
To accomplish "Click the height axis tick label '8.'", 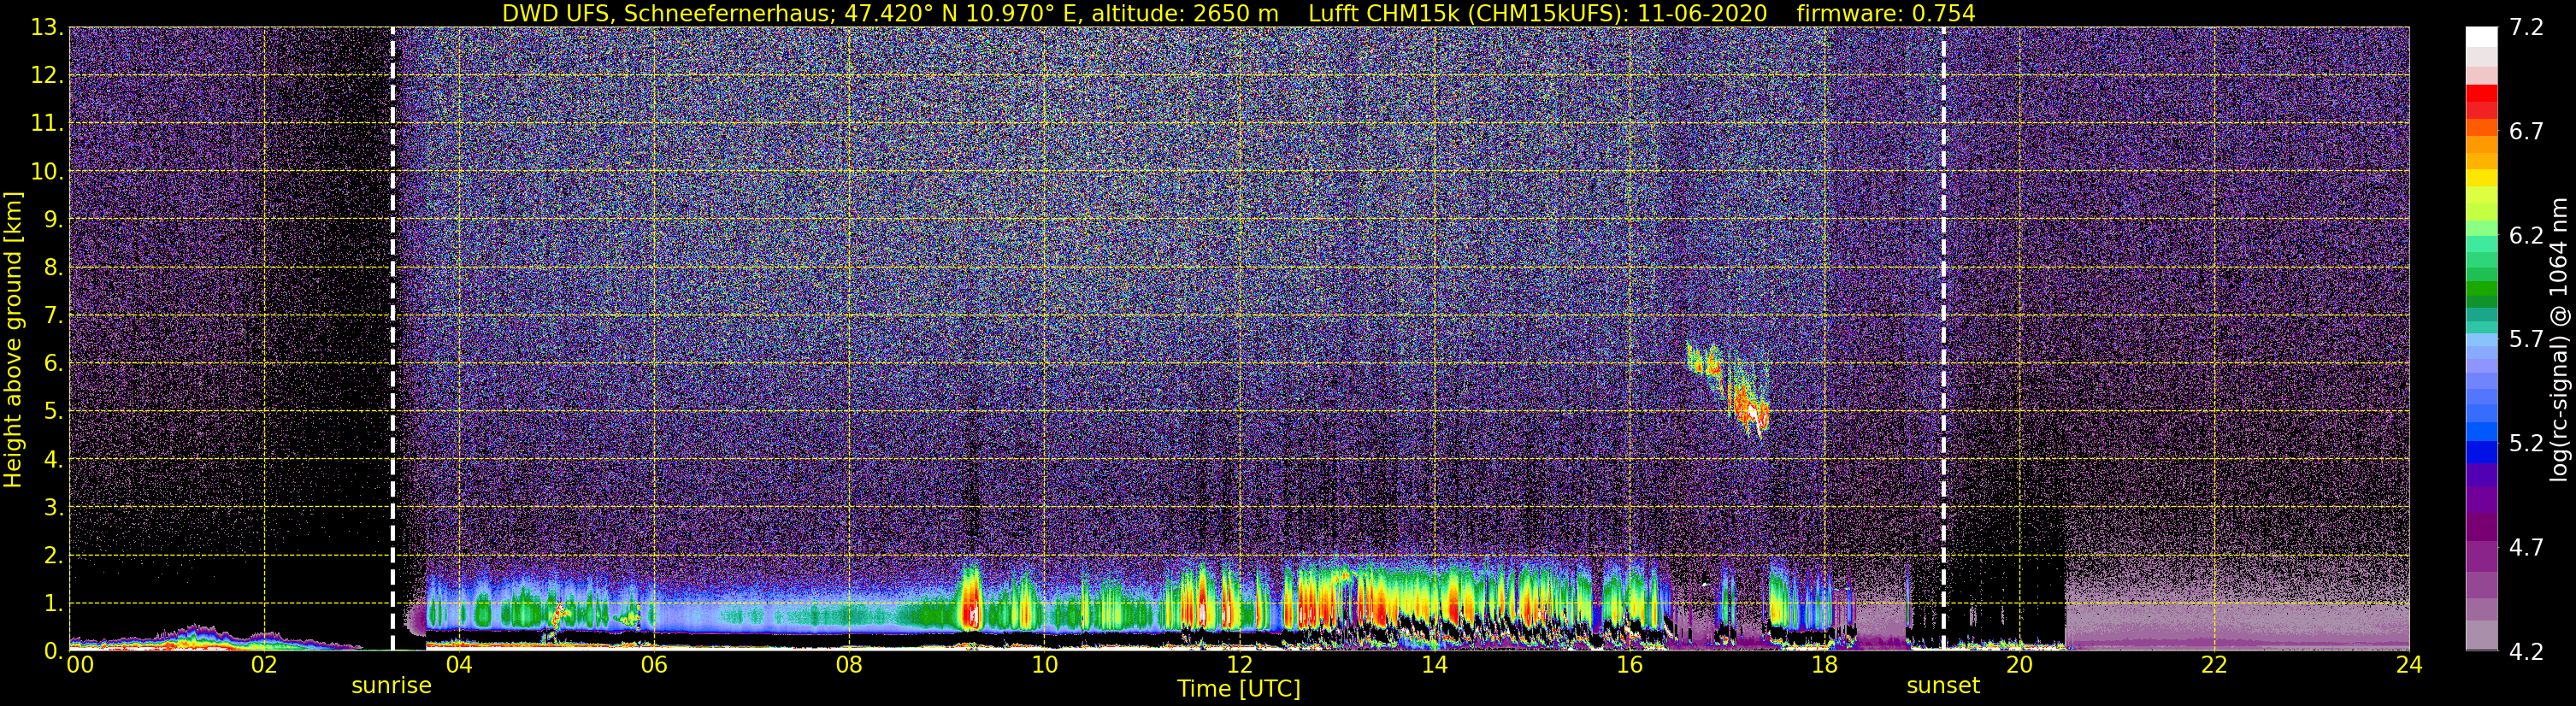I will coord(52,268).
